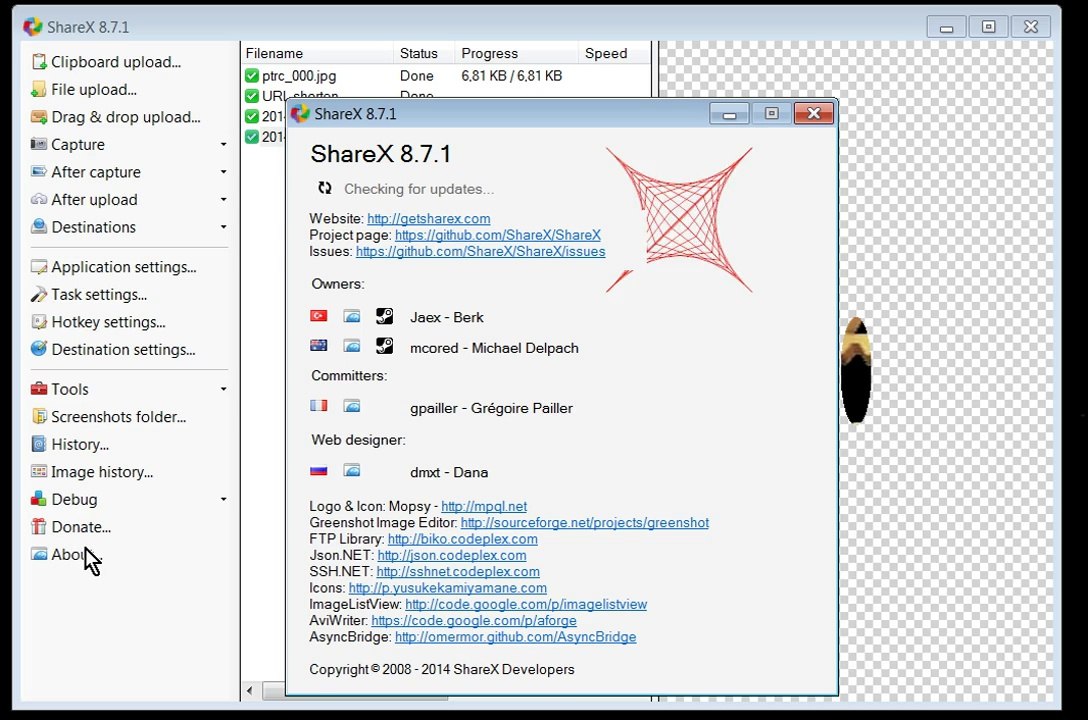Click the File upload icon
1088x720 pixels.
[x=39, y=89]
